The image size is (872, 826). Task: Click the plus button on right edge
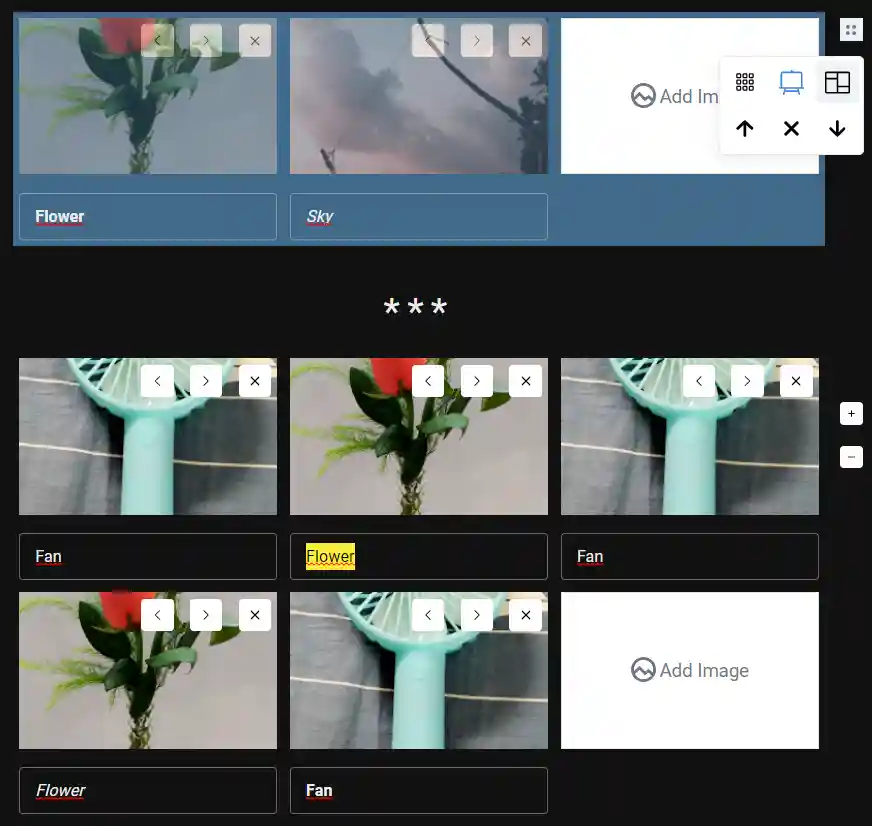pyautogui.click(x=851, y=413)
